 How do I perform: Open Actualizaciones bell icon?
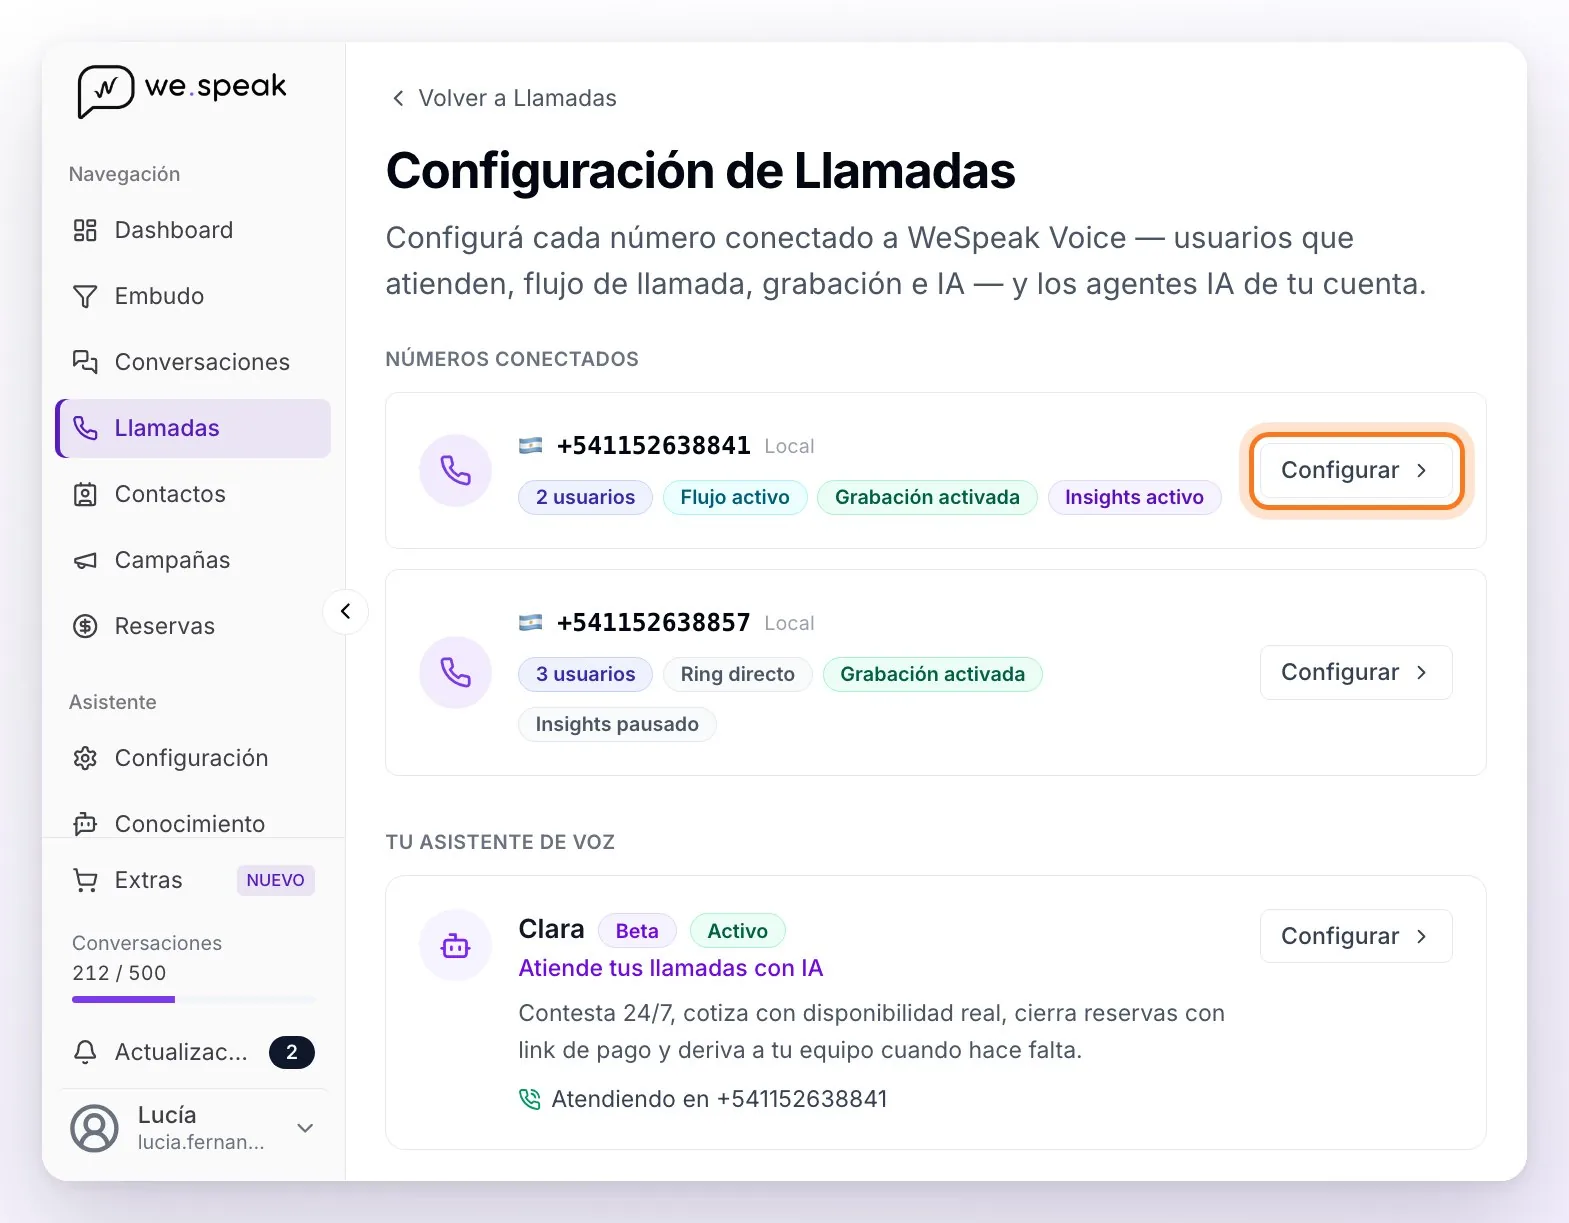(85, 1052)
